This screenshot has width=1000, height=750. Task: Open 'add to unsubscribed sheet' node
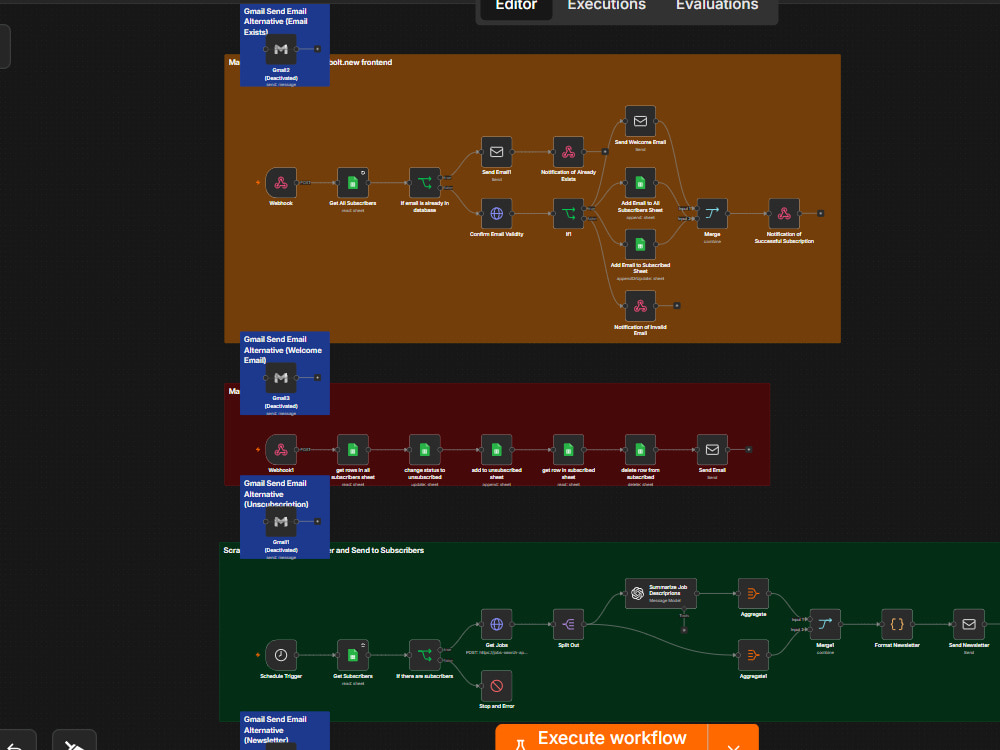496,450
